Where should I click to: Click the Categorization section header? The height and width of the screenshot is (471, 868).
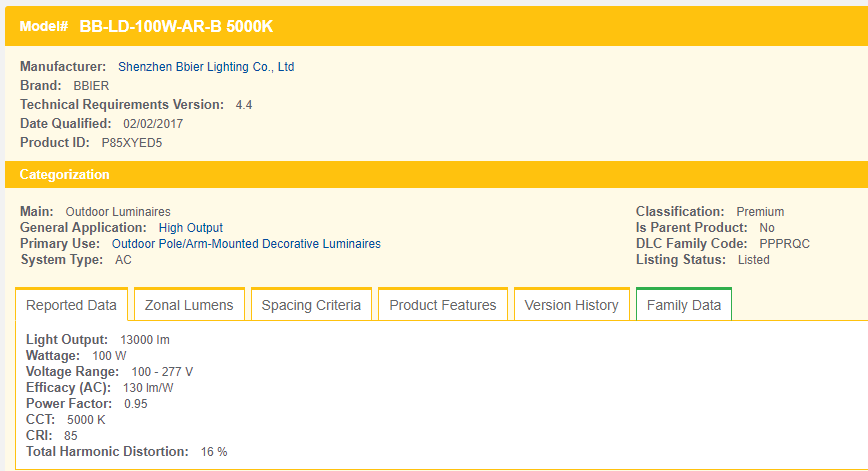pos(436,174)
